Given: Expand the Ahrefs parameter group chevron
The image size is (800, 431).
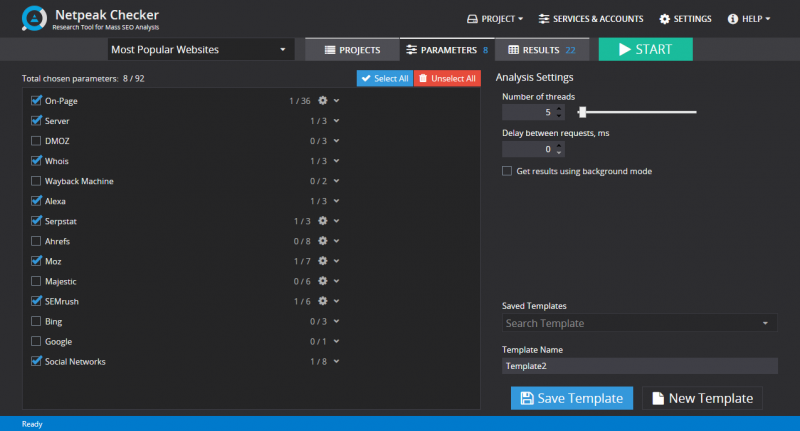Looking at the screenshot, I should click(x=337, y=241).
